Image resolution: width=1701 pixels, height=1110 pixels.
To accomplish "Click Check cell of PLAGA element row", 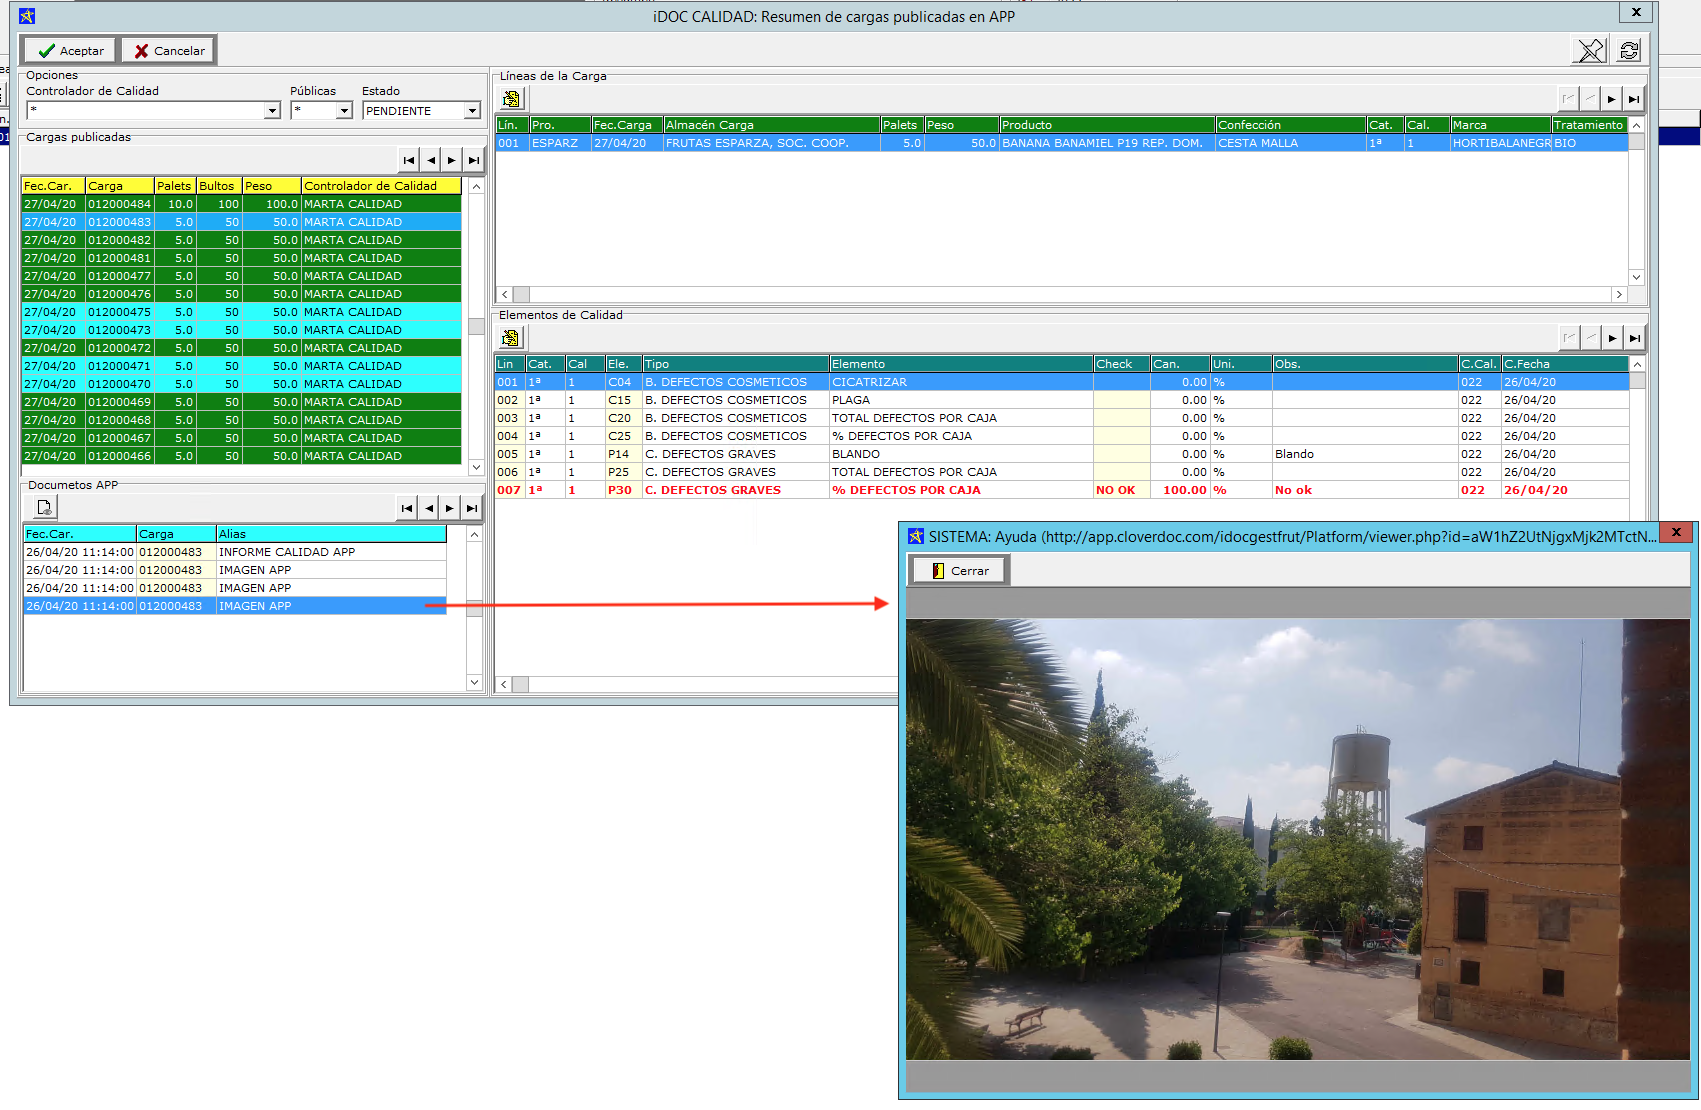I will (x=1120, y=400).
